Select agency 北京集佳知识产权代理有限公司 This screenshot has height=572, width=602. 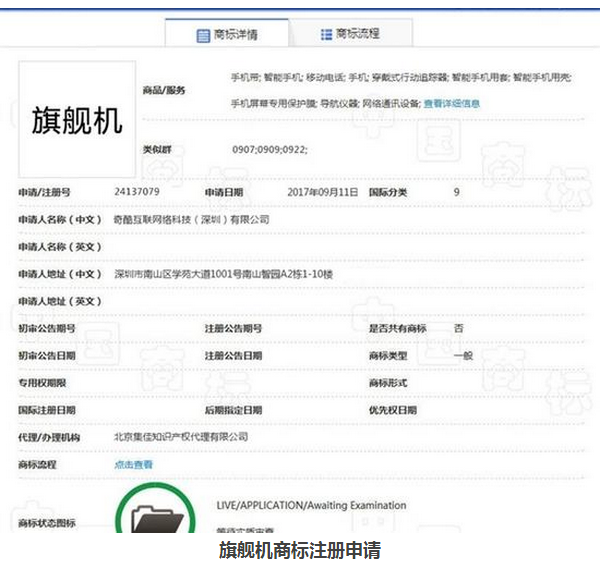(x=181, y=437)
